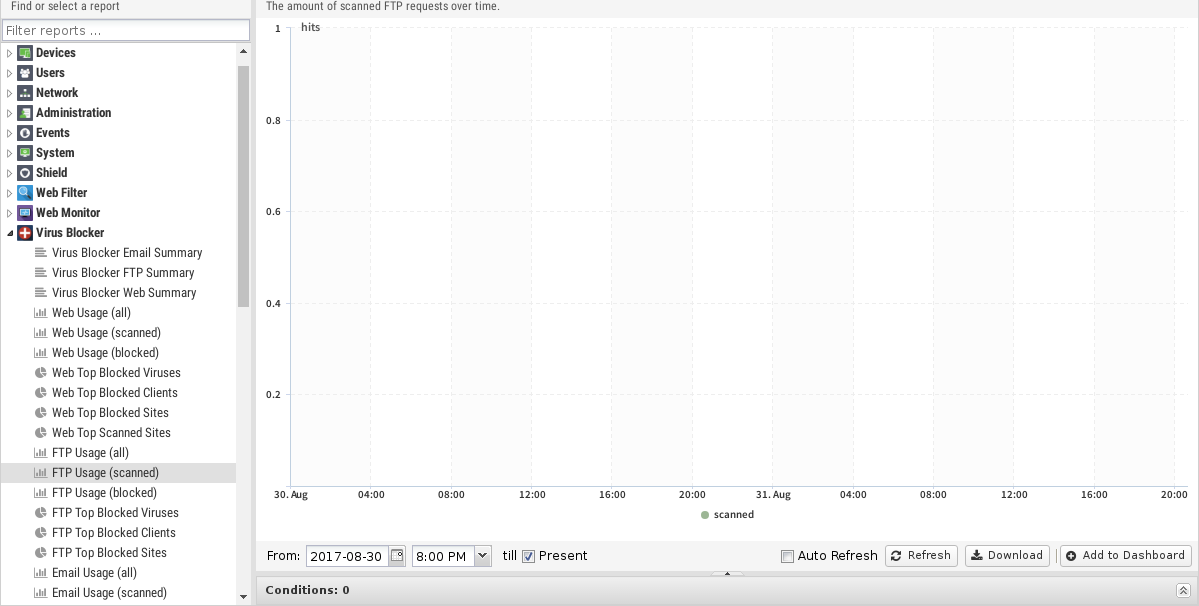
Task: Click the Email Usage (all) chart icon
Action: click(41, 572)
